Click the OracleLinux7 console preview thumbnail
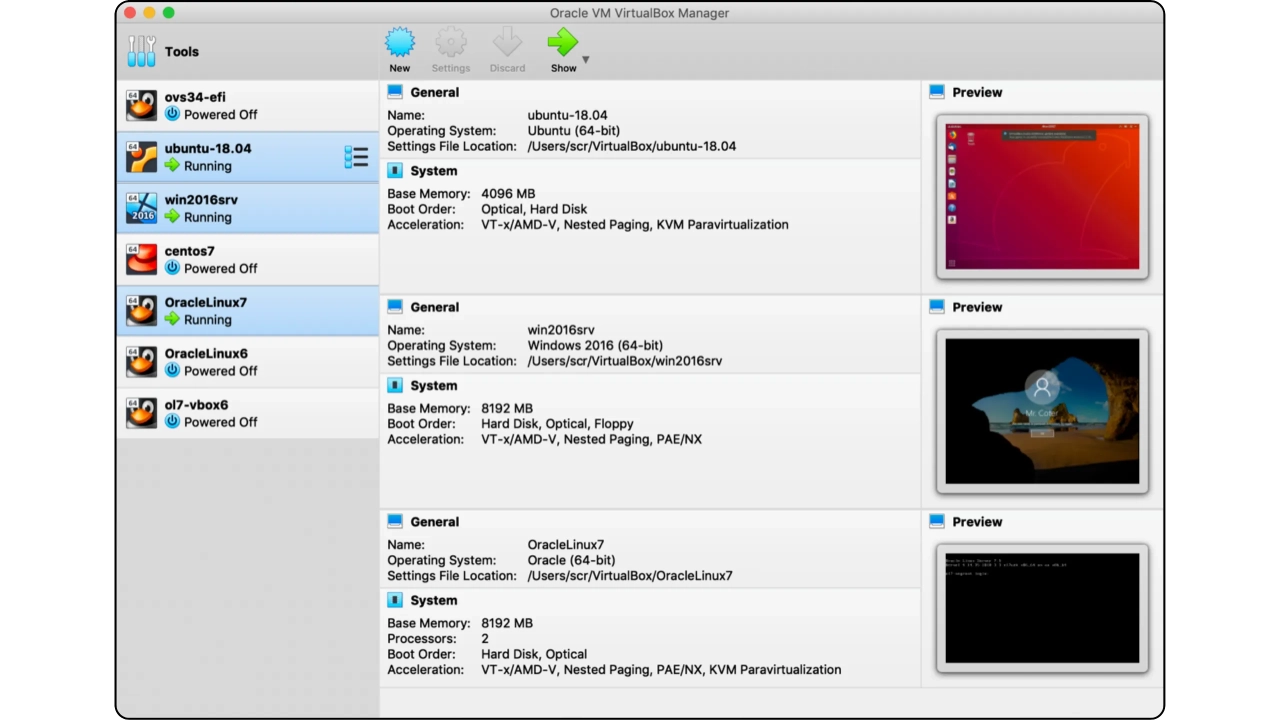 tap(1042, 608)
